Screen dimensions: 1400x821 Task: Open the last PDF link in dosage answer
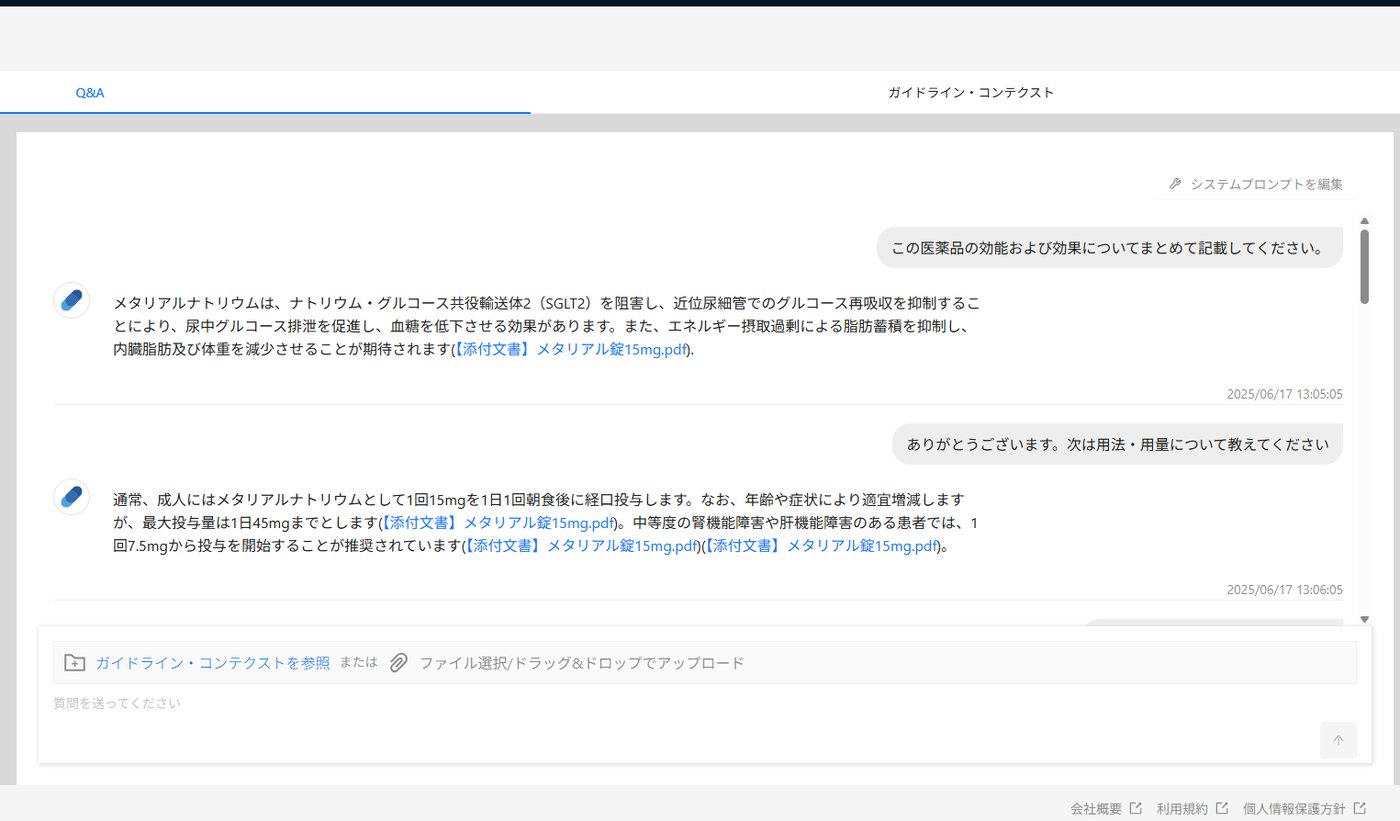(821, 546)
